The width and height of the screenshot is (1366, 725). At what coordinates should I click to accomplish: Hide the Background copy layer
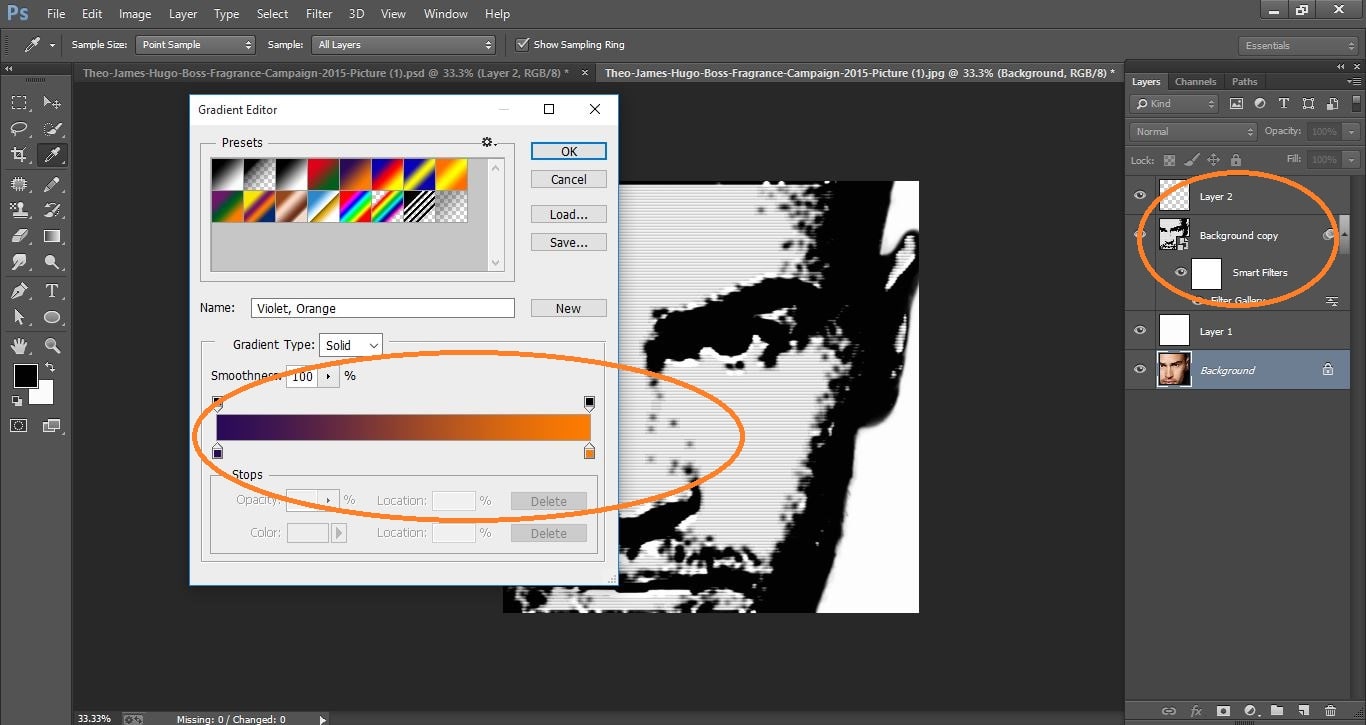coord(1139,235)
